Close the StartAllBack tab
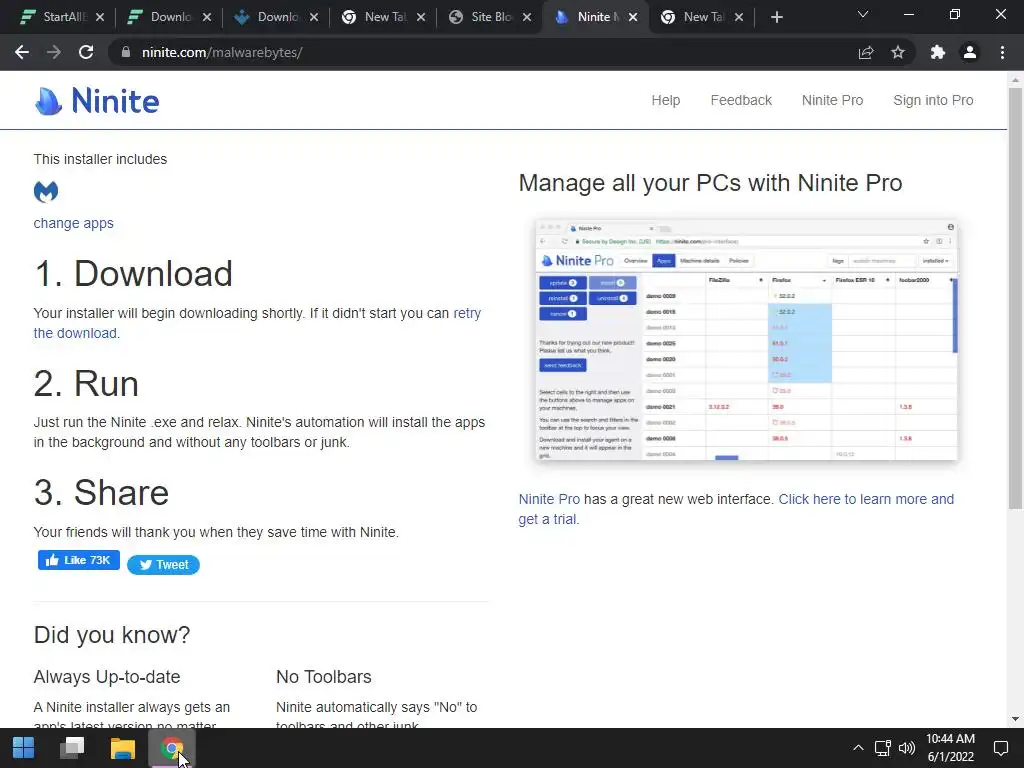This screenshot has width=1024, height=768. [x=100, y=17]
